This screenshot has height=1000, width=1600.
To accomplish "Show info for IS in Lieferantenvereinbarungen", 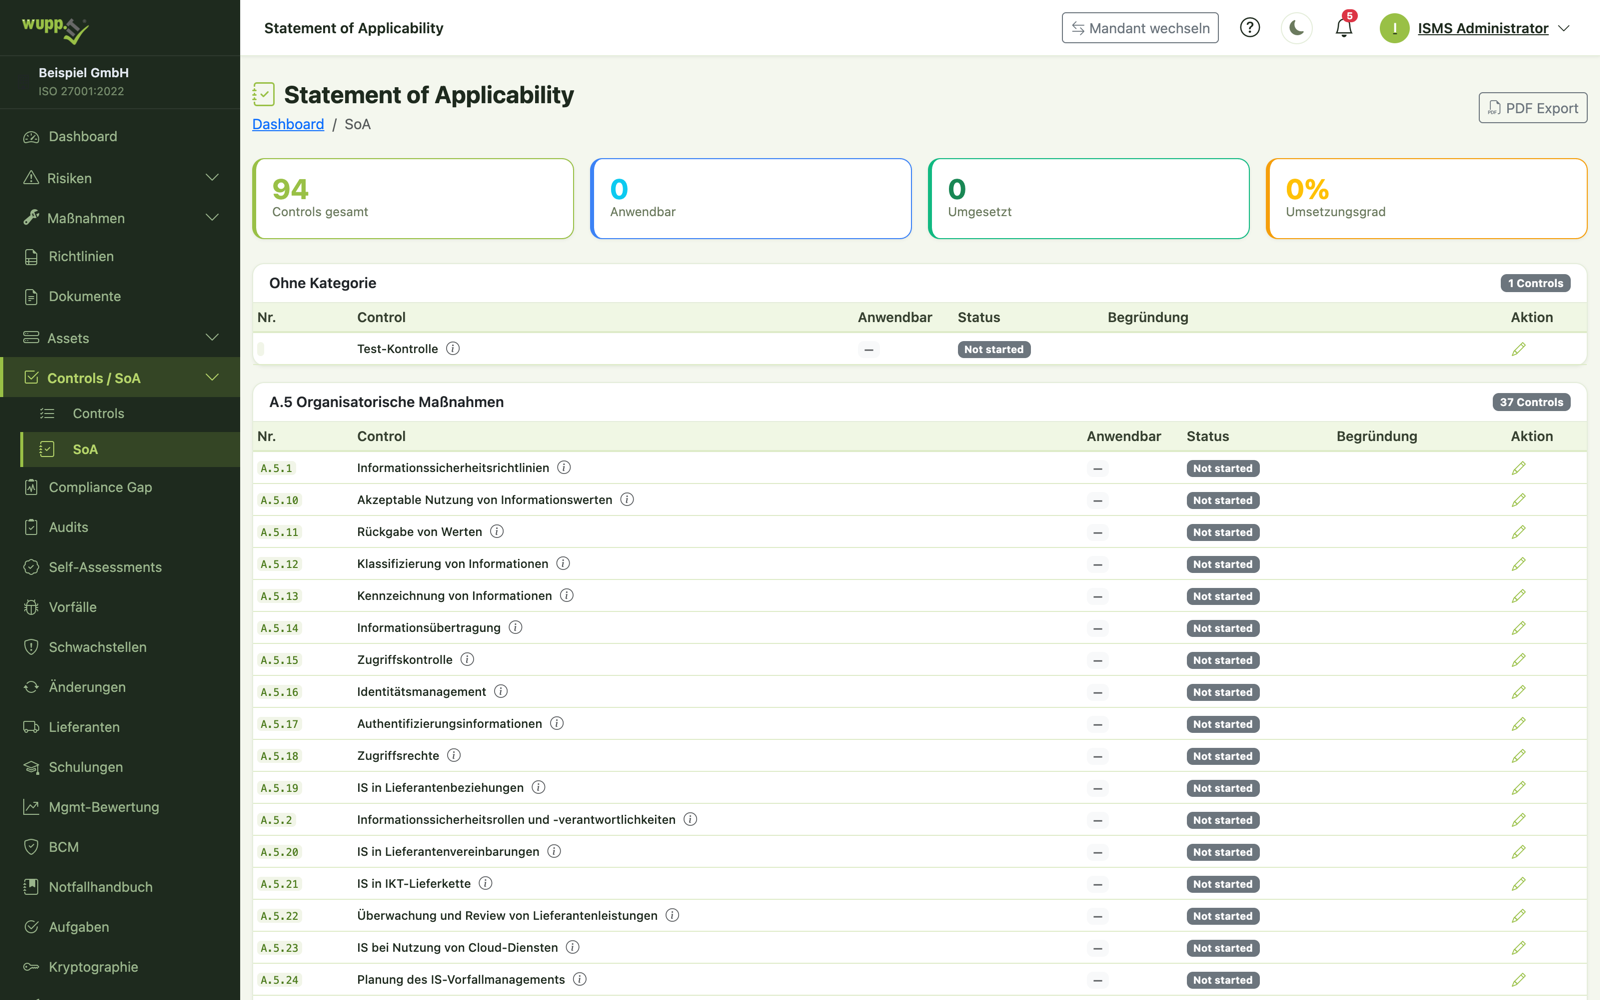I will coord(554,852).
